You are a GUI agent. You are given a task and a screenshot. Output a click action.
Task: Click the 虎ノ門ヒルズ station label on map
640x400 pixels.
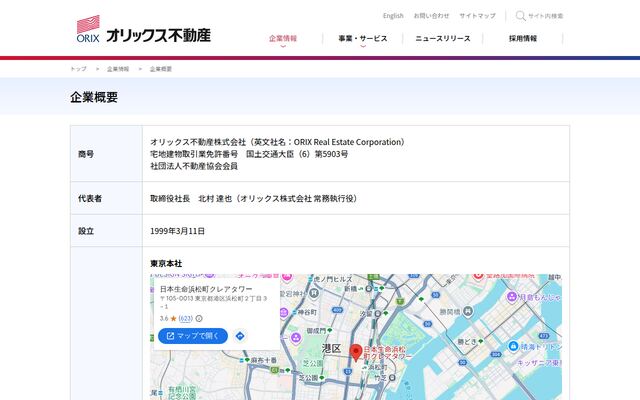coord(332,279)
